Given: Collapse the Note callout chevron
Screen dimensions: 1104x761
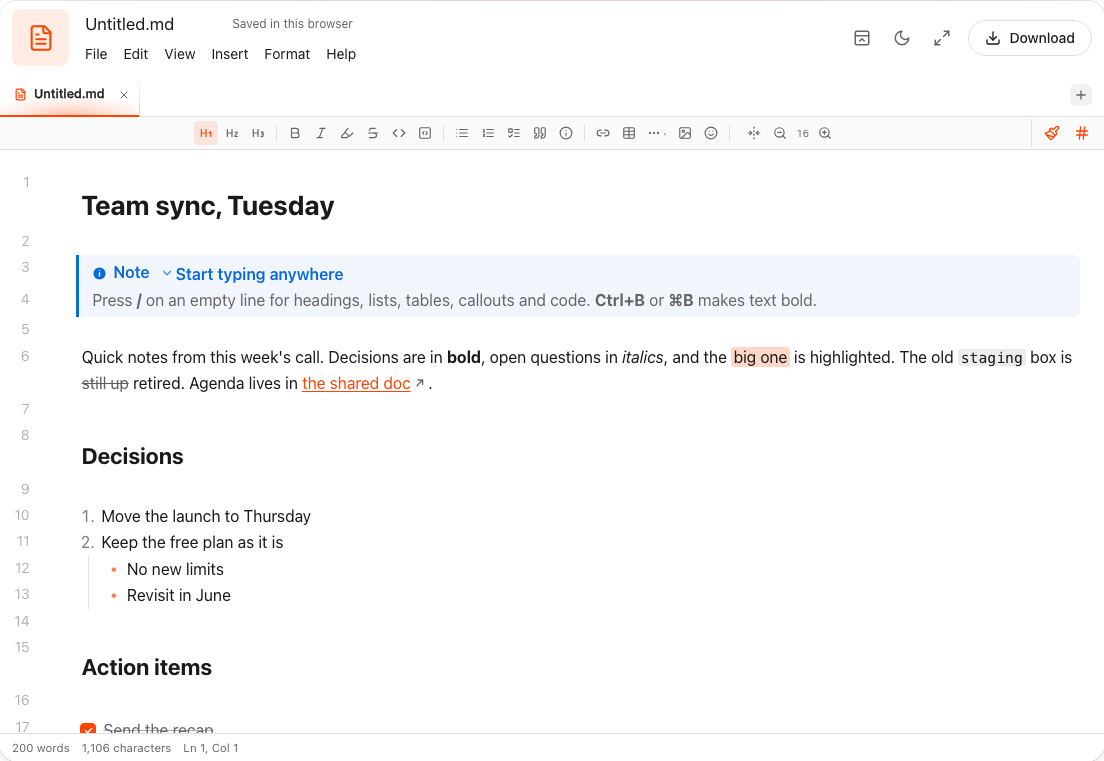Looking at the screenshot, I should [167, 273].
